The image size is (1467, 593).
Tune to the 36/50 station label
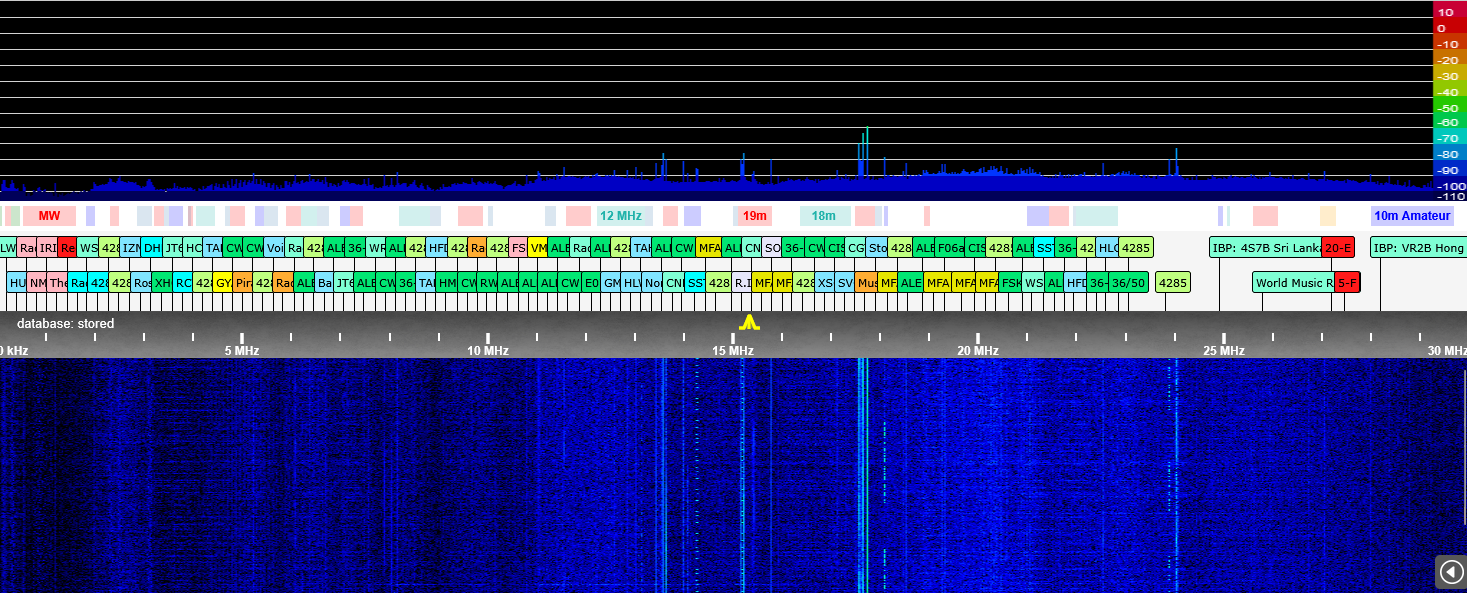[1128, 283]
